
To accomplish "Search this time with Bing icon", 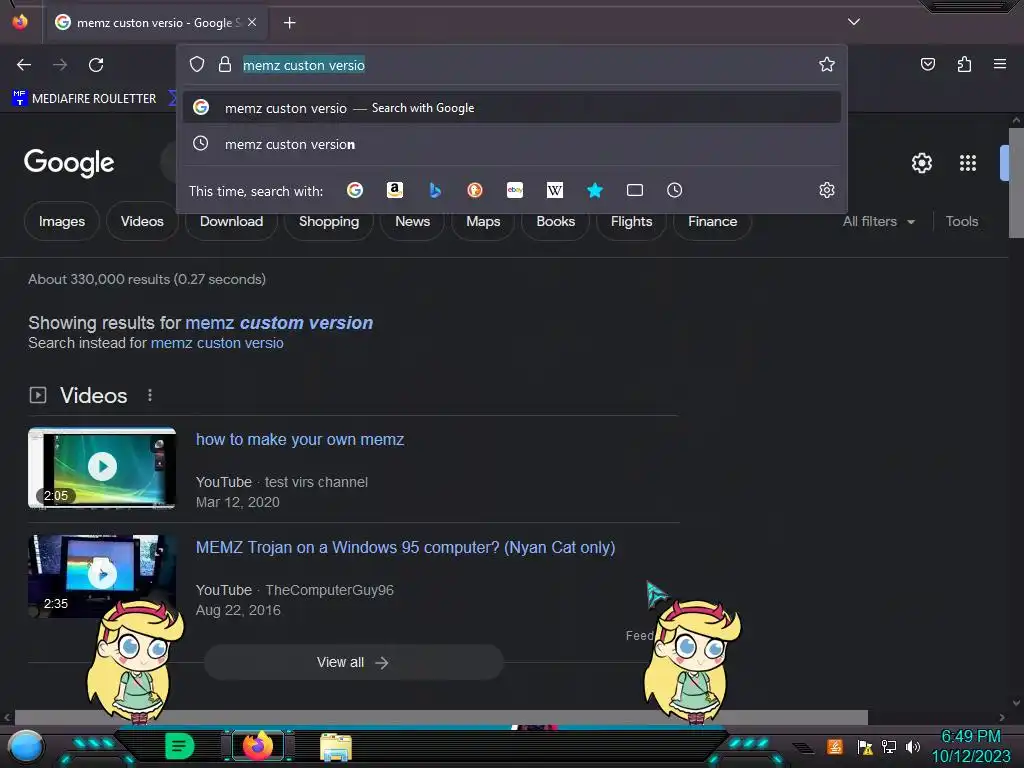I will click(x=435, y=190).
